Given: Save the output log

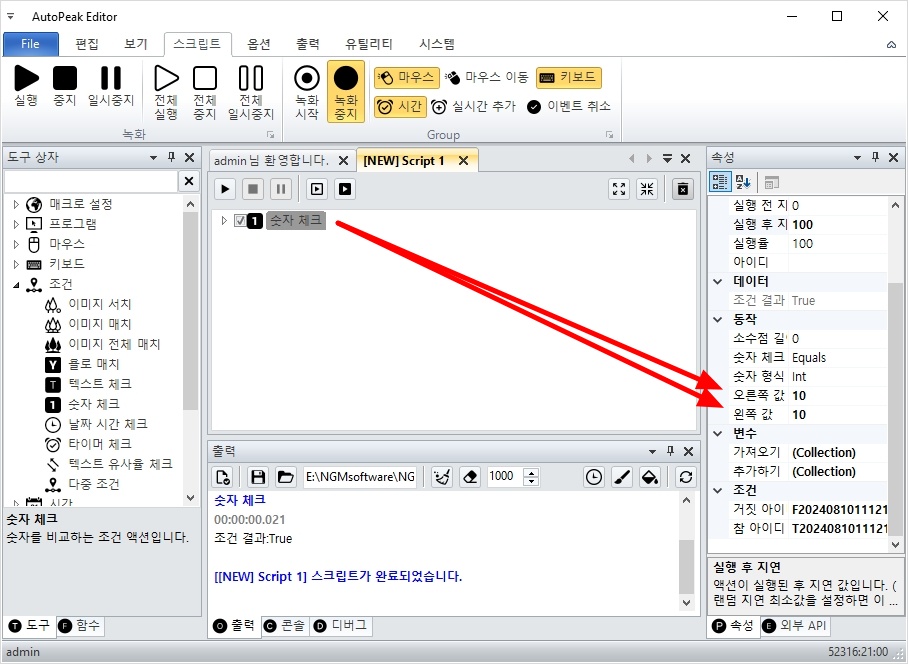Looking at the screenshot, I should click(258, 477).
